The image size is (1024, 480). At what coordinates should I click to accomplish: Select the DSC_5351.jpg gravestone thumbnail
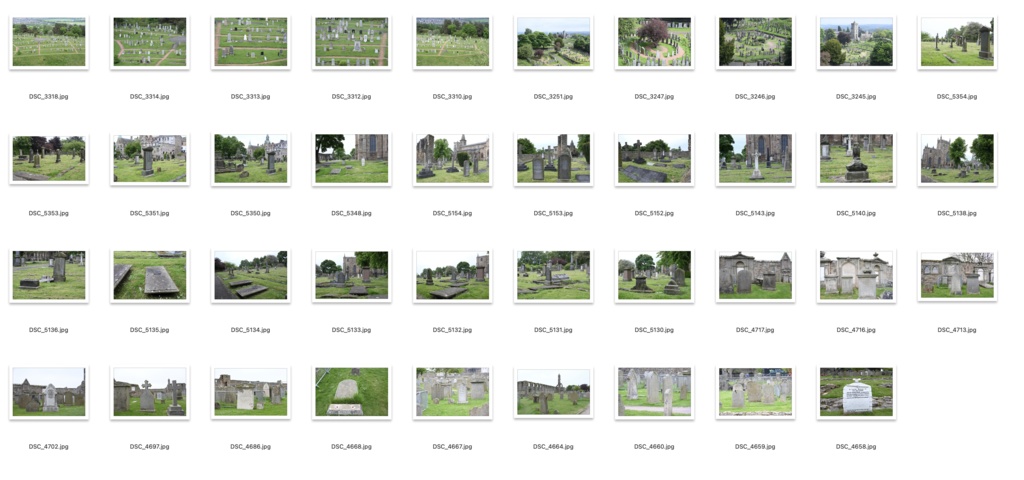click(150, 159)
